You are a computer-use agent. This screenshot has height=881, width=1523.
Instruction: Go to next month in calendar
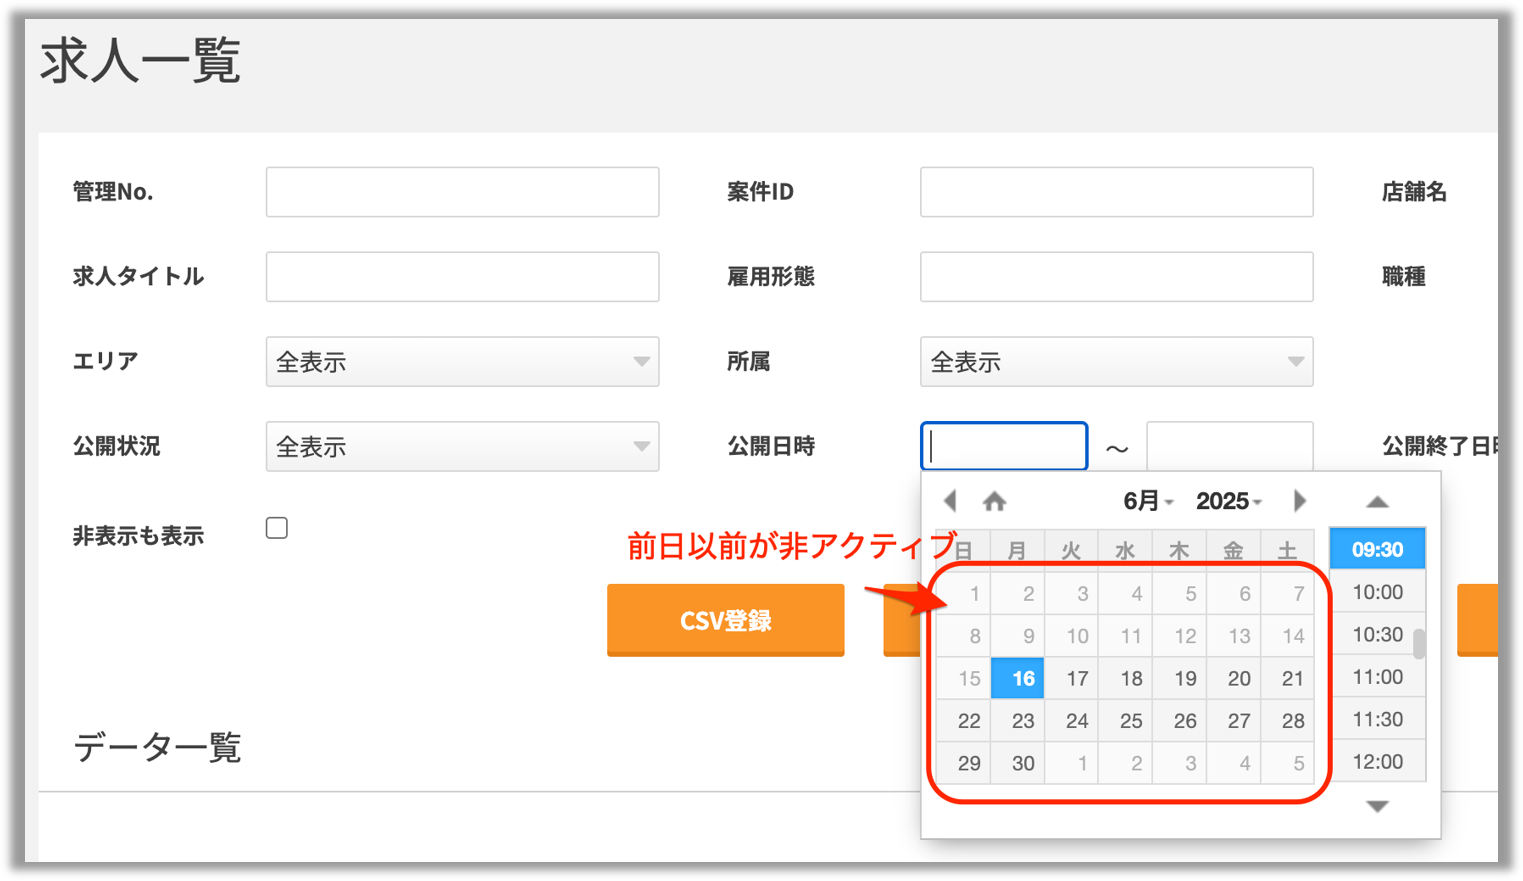(1299, 501)
